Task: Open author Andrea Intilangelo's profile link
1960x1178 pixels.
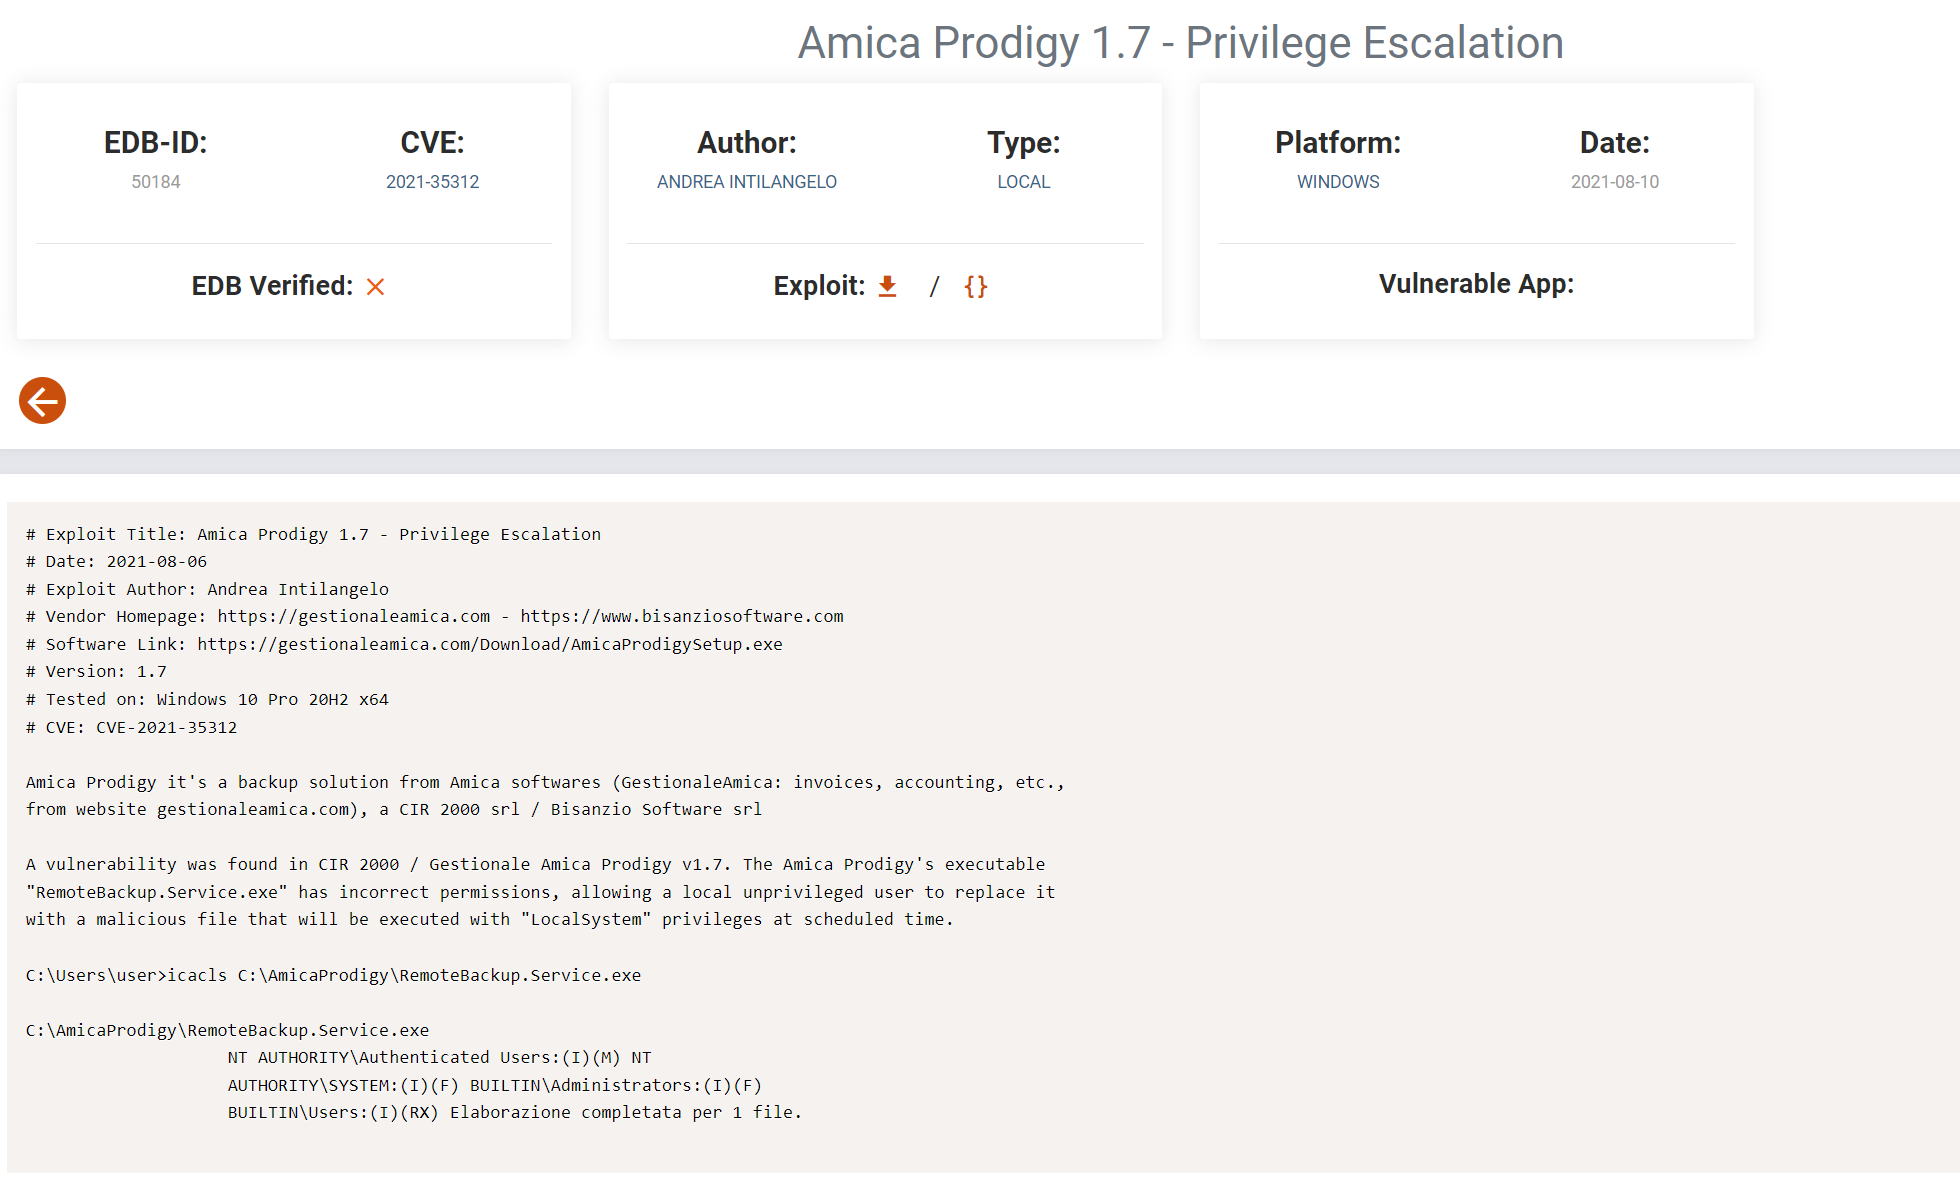Action: point(746,182)
